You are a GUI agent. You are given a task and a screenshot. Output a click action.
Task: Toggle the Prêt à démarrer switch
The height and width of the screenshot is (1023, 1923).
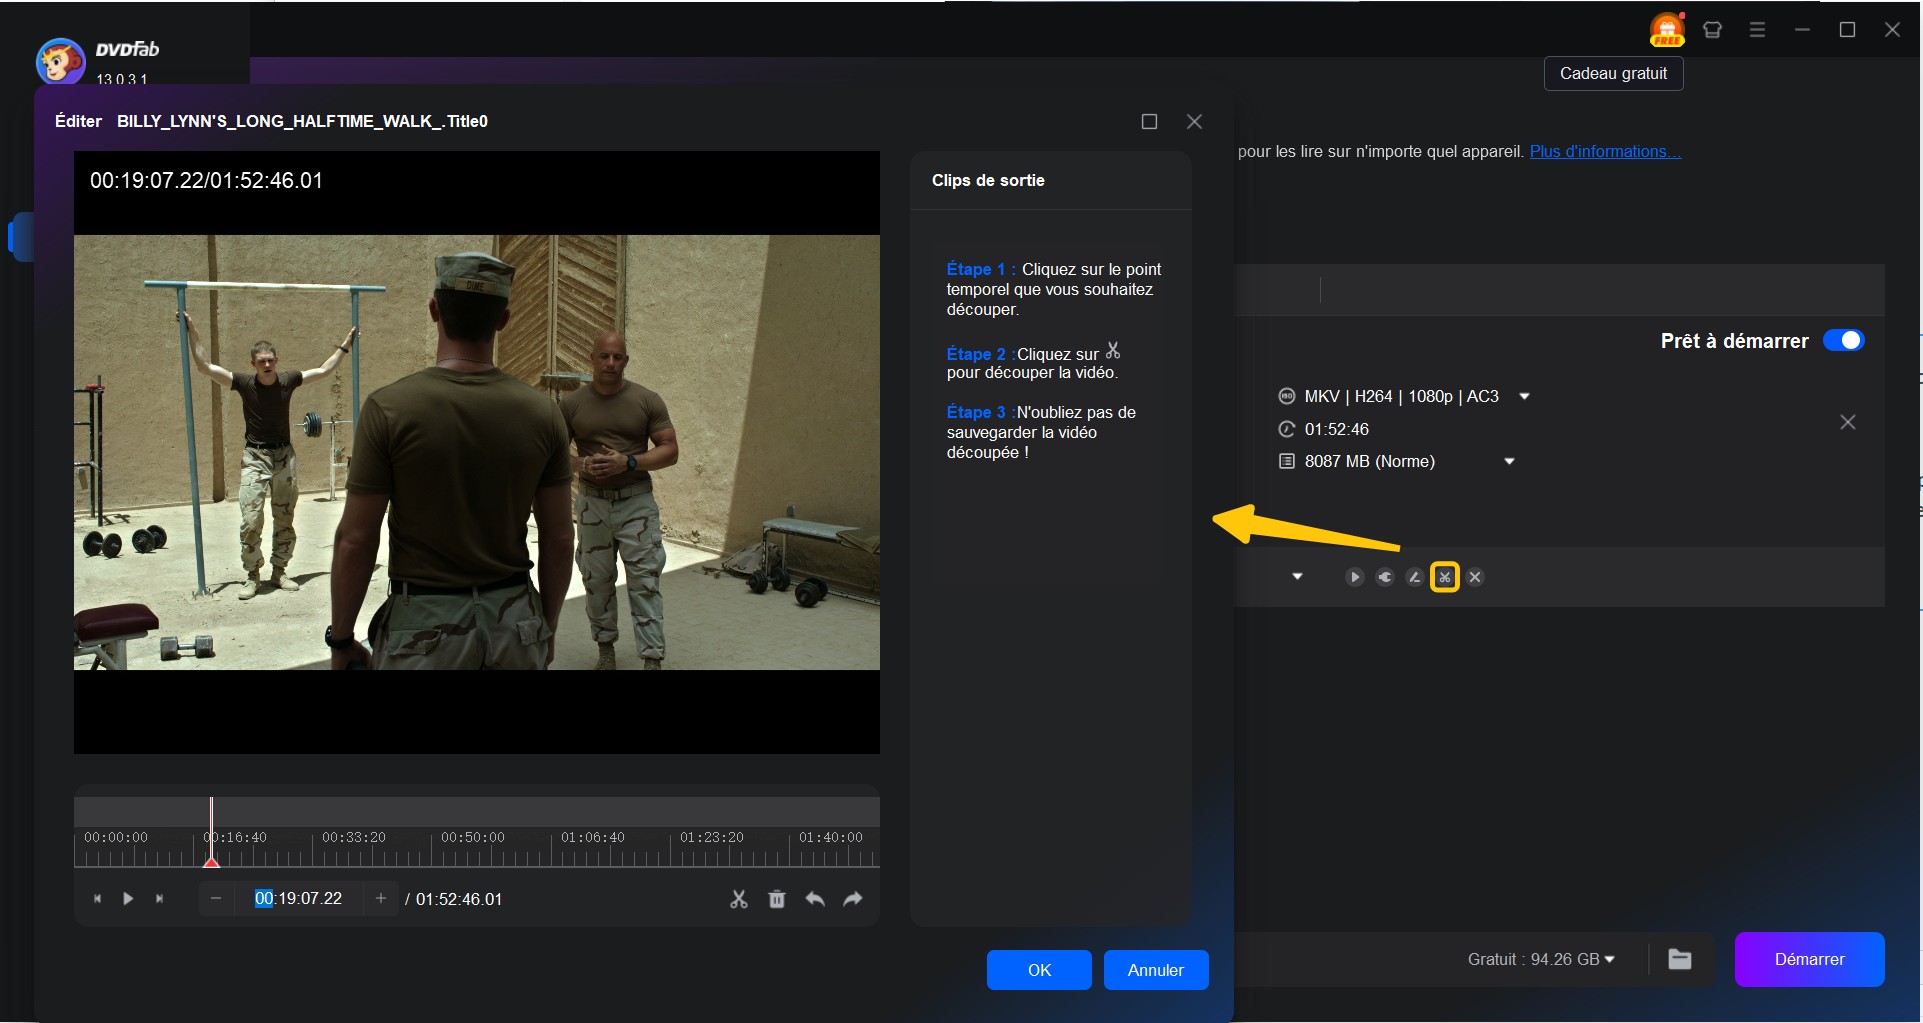pyautogui.click(x=1843, y=341)
